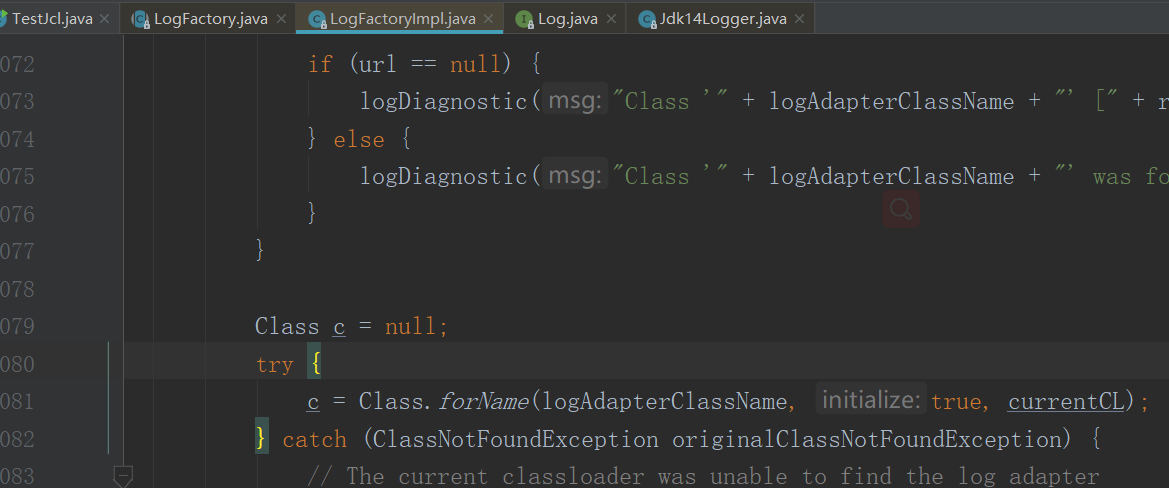The height and width of the screenshot is (488, 1169).
Task: Open the TestJcl.java editor tab
Action: click(52, 19)
